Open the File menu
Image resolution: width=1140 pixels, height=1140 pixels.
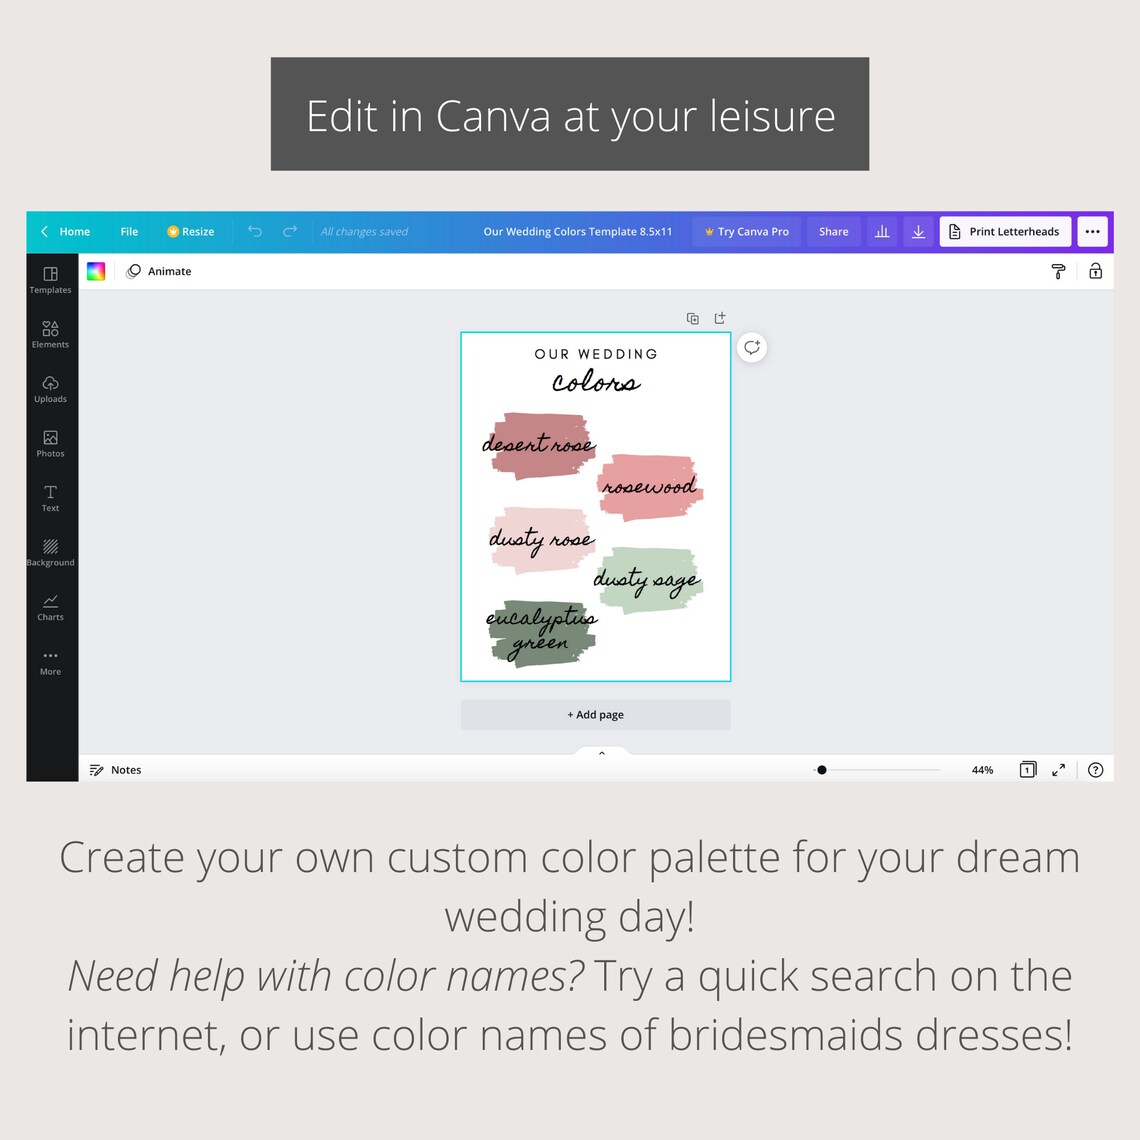coord(129,231)
